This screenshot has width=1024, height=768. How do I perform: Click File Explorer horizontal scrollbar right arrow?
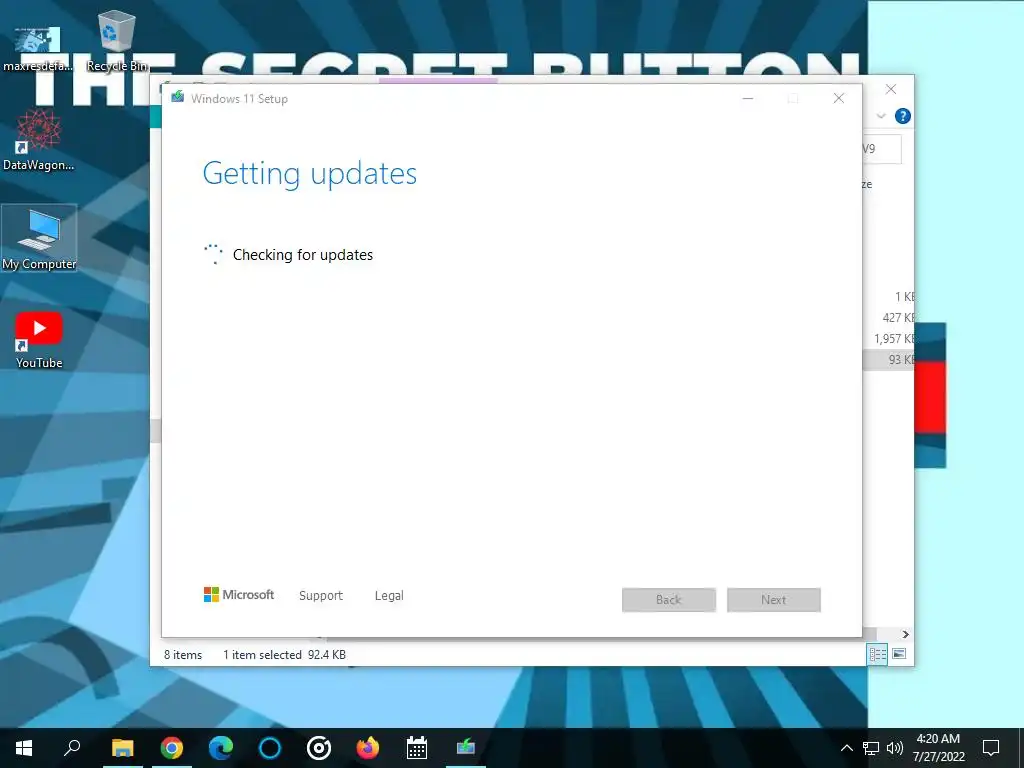(905, 634)
